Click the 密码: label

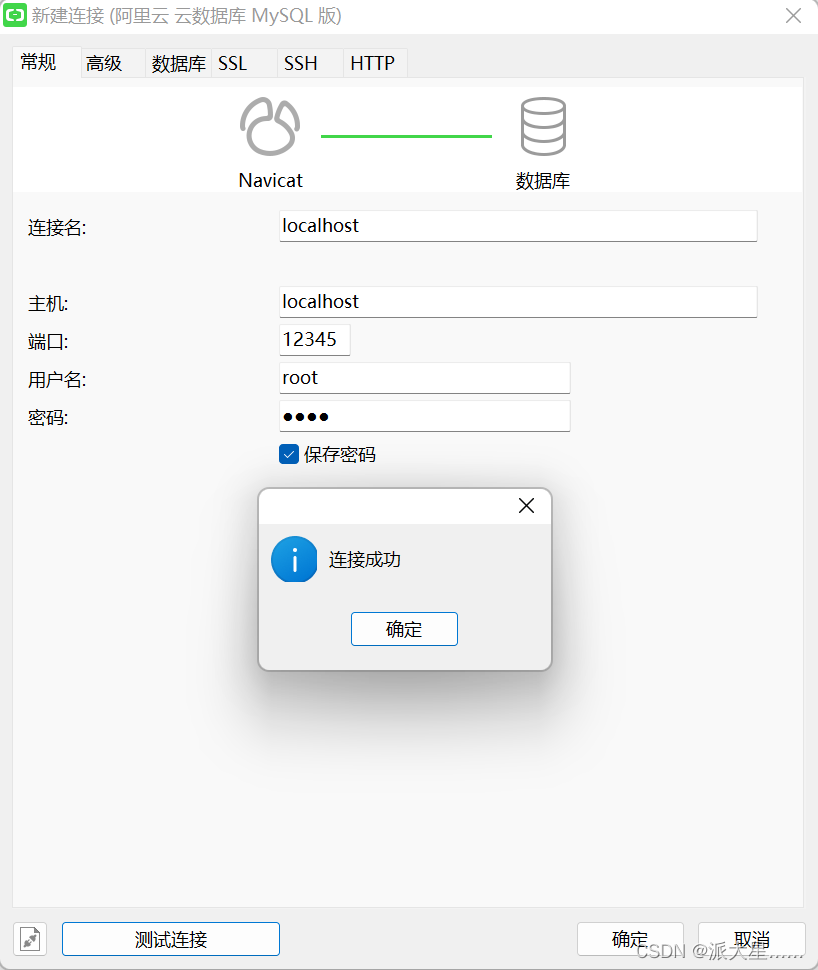[48, 418]
